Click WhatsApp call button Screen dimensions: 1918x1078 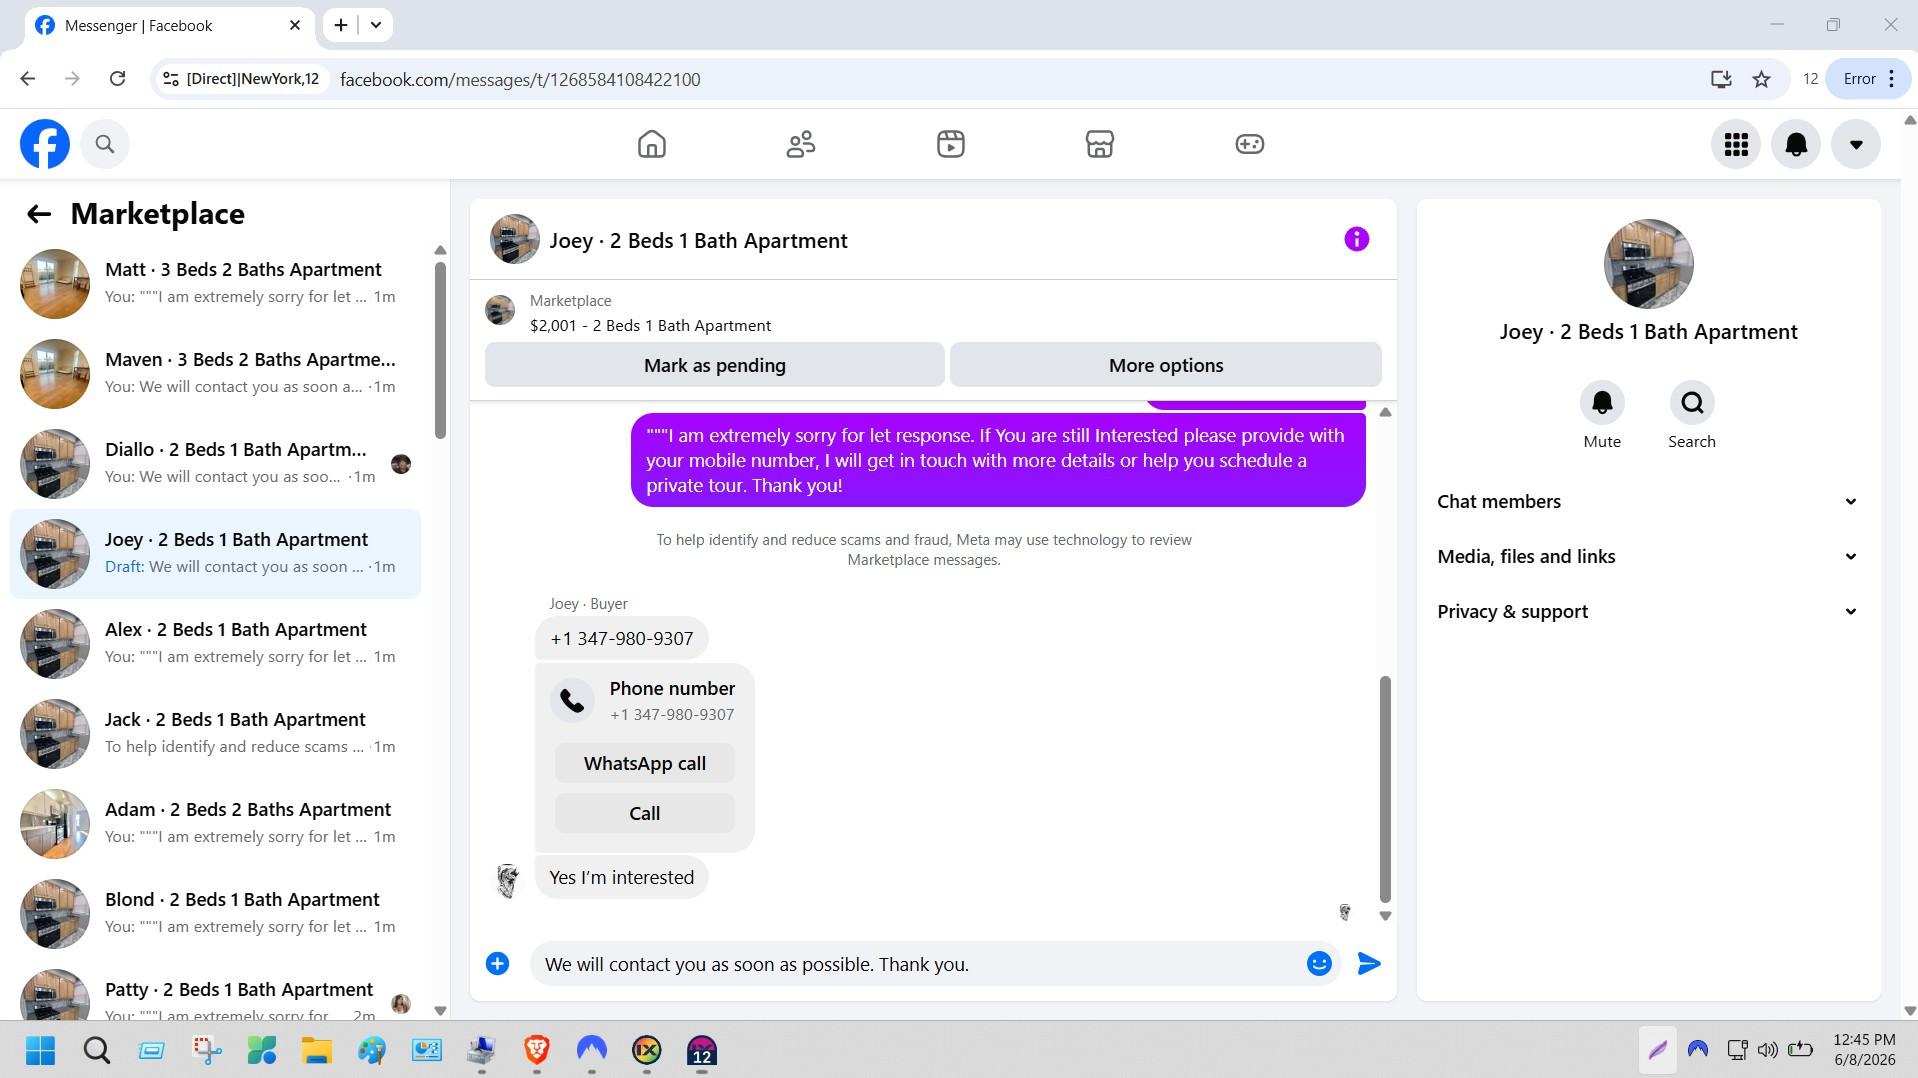[645, 763]
